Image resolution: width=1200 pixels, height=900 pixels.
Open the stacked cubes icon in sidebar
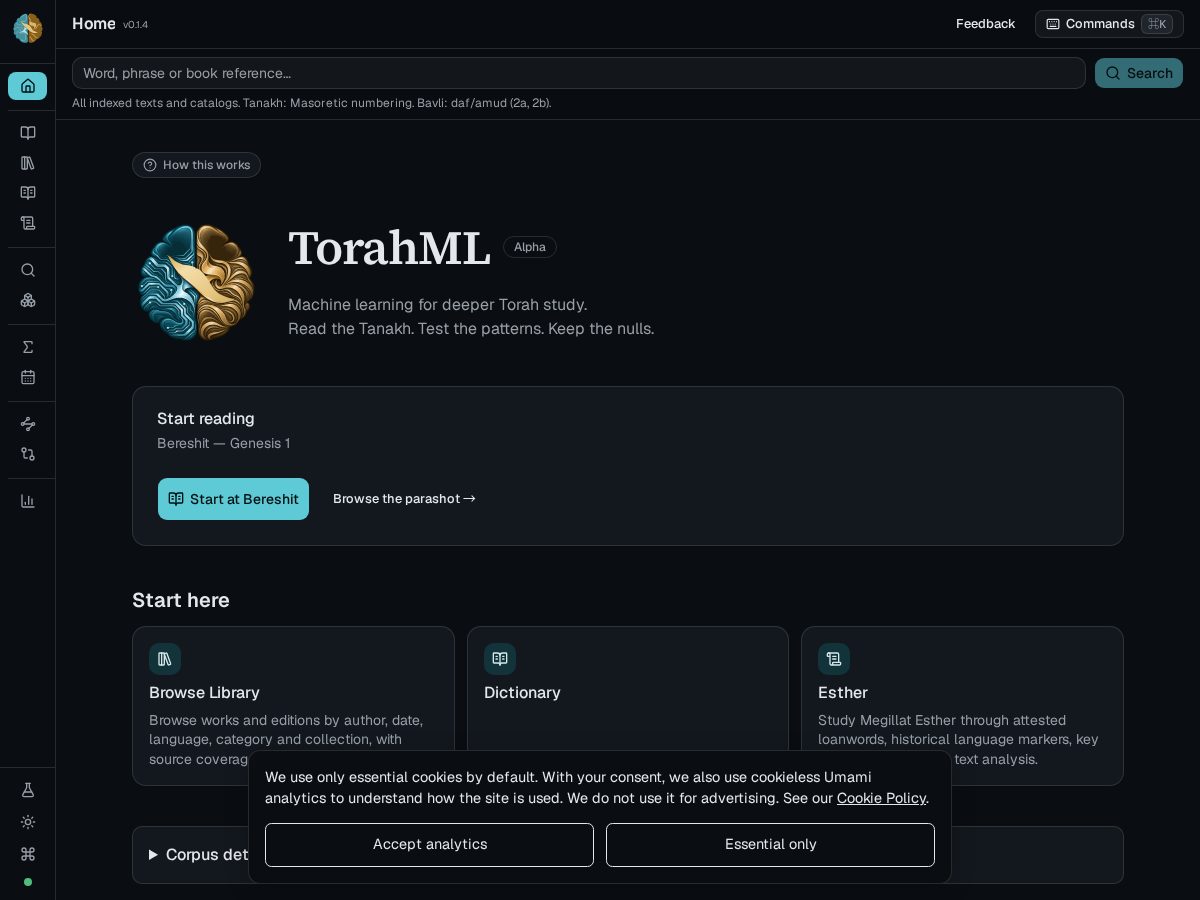(x=28, y=300)
